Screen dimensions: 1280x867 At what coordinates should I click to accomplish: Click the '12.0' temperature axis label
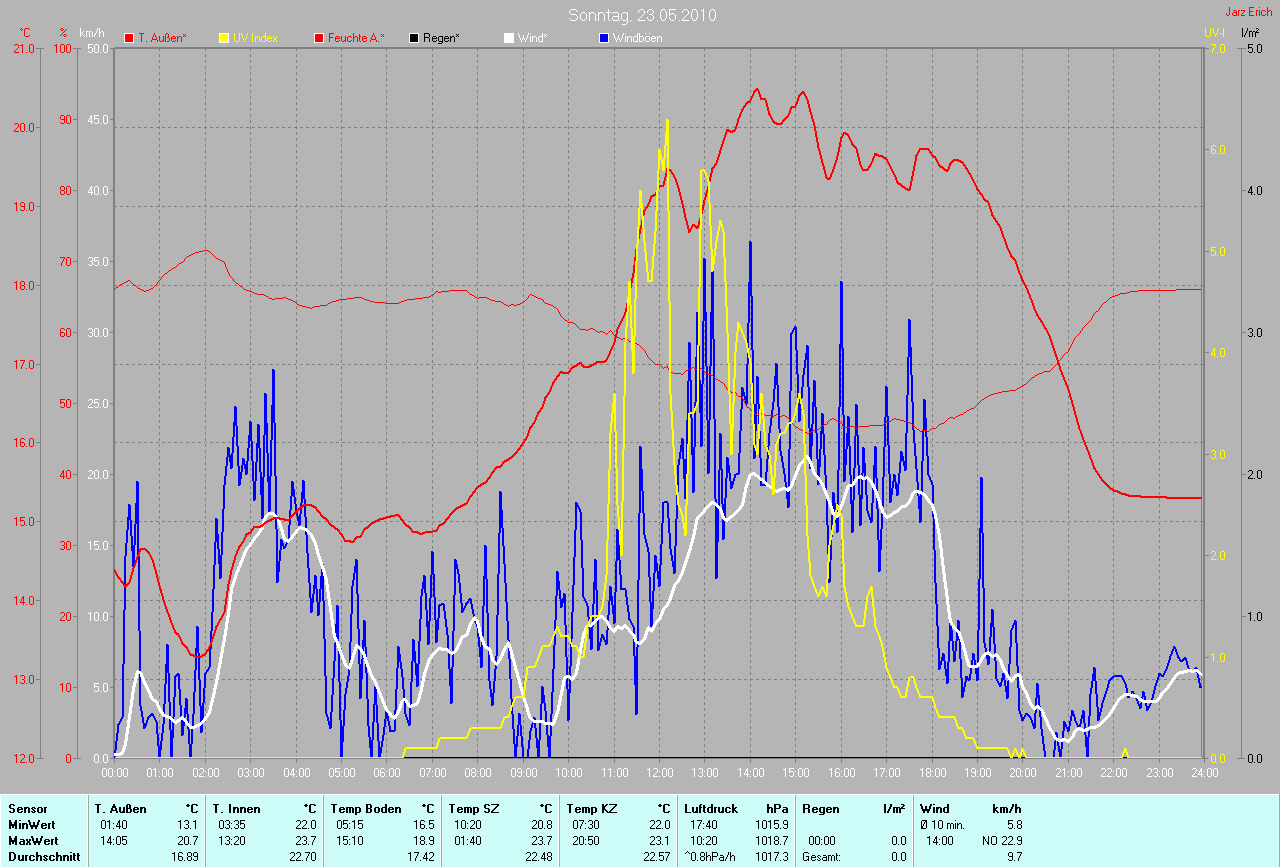click(23, 758)
